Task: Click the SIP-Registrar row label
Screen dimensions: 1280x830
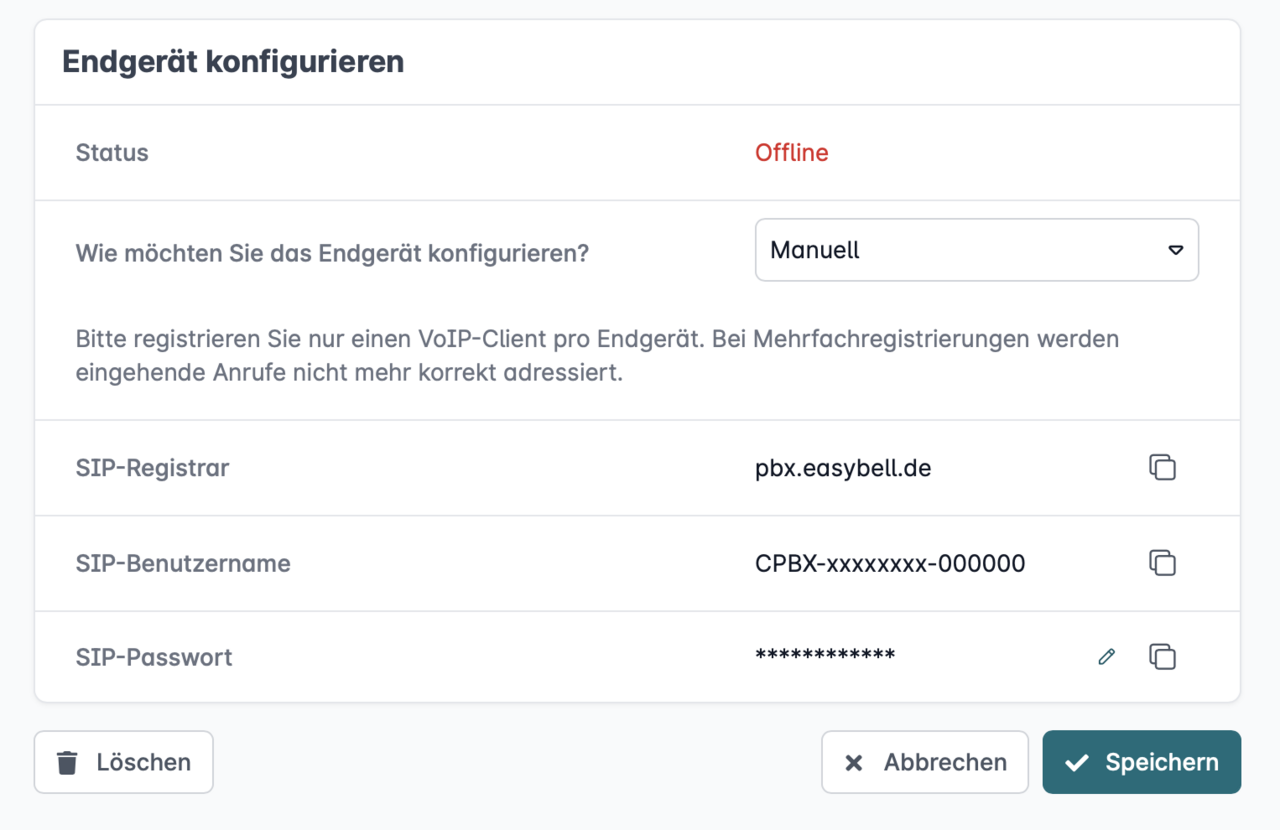Action: pyautogui.click(x=152, y=468)
